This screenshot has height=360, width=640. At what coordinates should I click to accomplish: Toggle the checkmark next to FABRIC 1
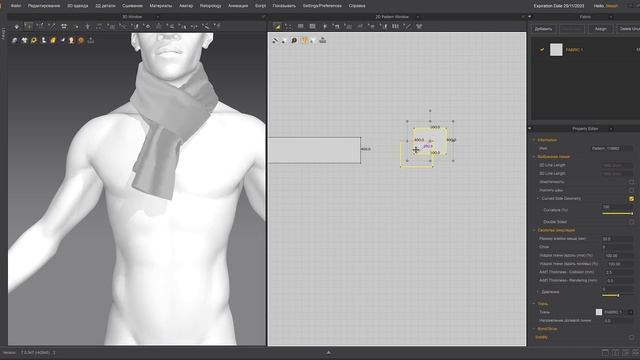[x=542, y=50]
